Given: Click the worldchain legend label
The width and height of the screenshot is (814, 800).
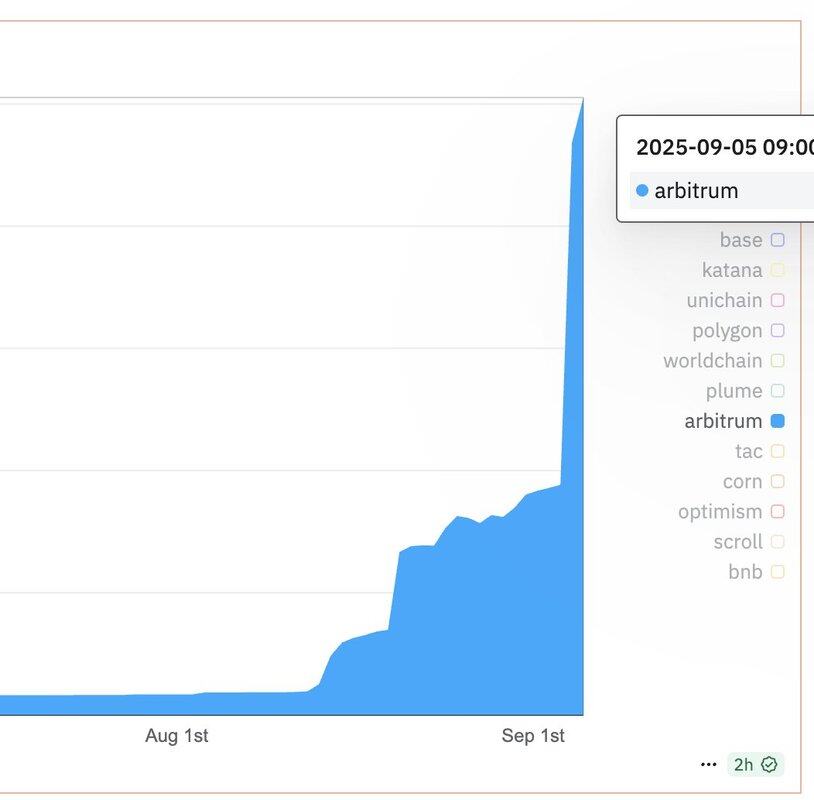Looking at the screenshot, I should pos(713,360).
